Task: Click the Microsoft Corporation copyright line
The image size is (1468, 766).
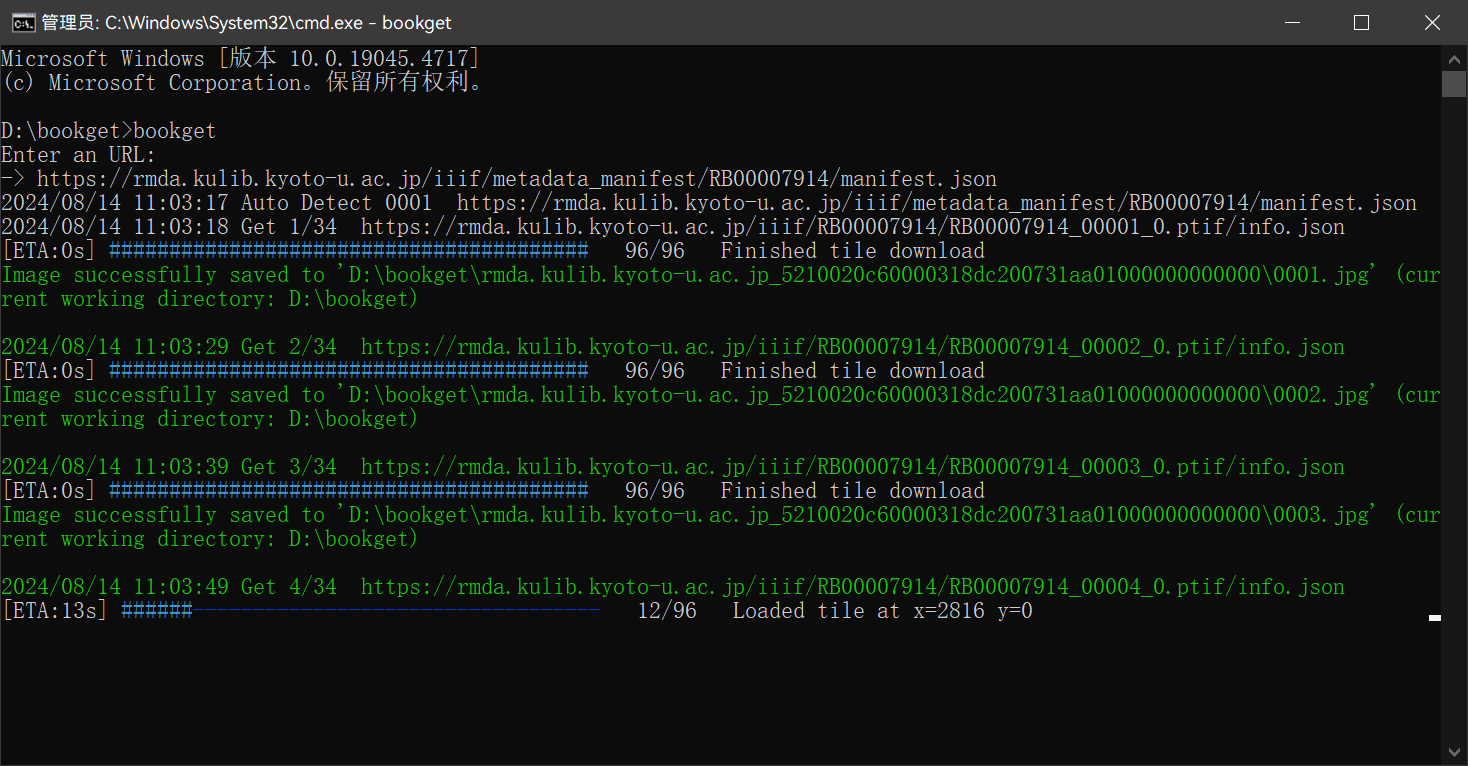Action: pyautogui.click(x=243, y=83)
